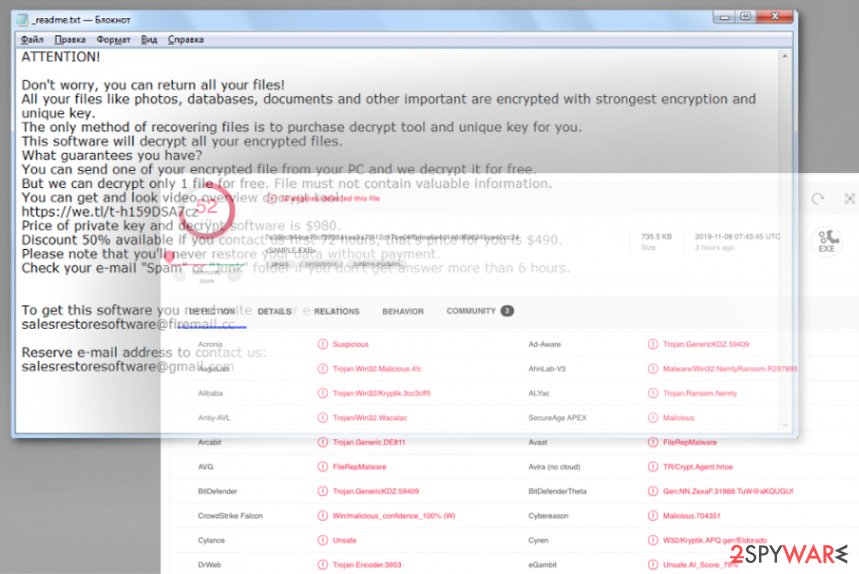This screenshot has width=859, height=574.
Task: Click the alert icon in the AVG row
Action: [323, 467]
